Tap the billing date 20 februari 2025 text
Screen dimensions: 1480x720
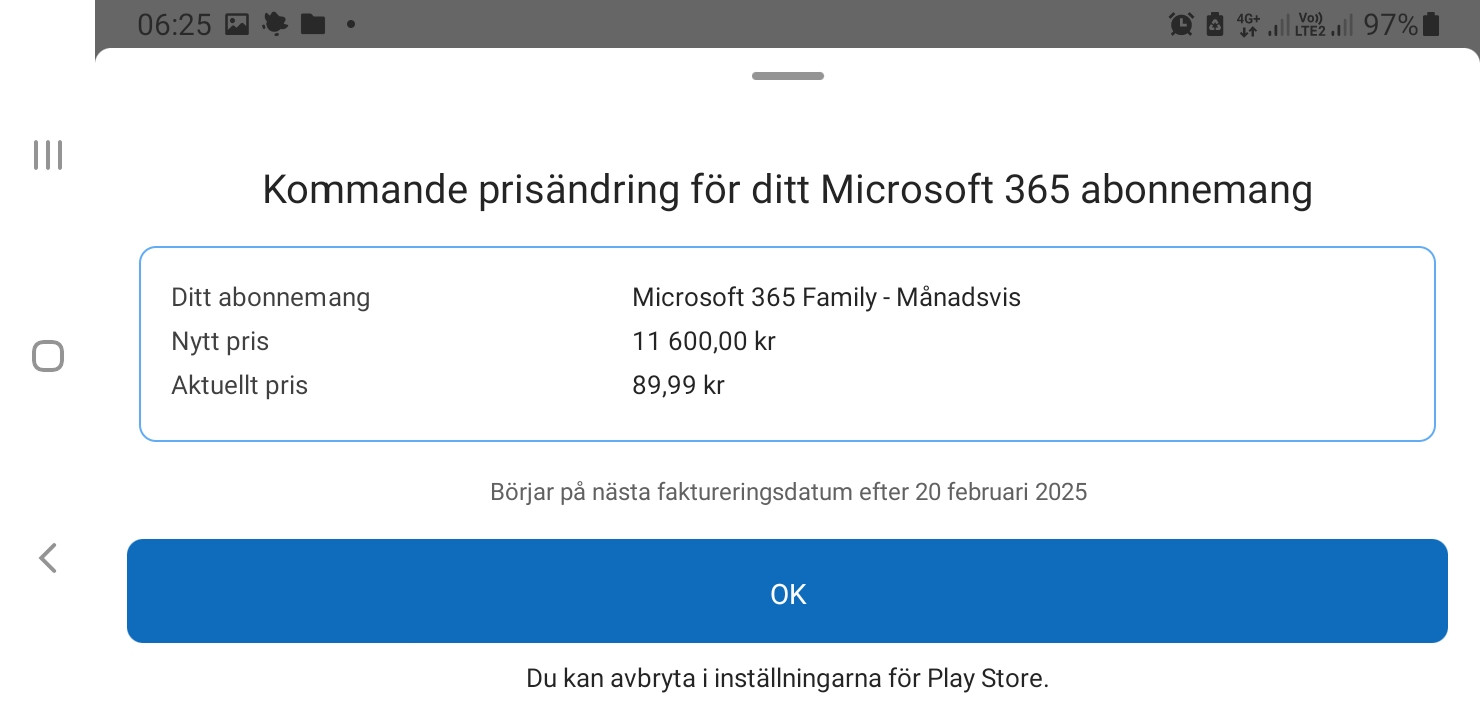pos(1001,492)
